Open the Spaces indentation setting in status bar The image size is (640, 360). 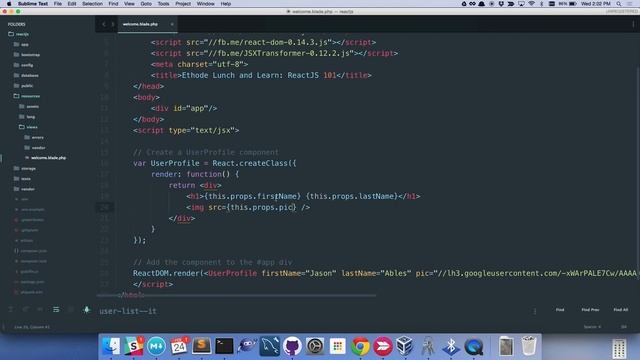[x=592, y=327]
